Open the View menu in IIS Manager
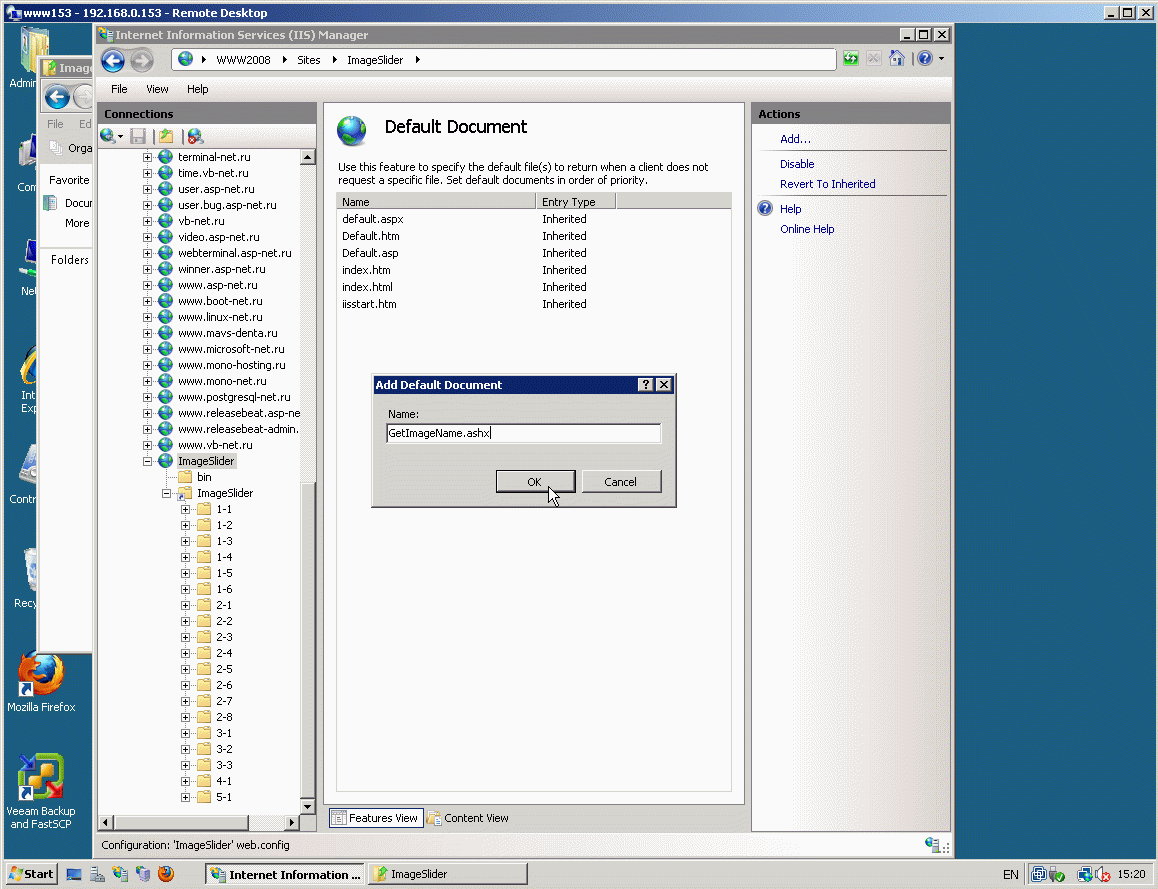This screenshot has width=1158, height=889. click(157, 89)
